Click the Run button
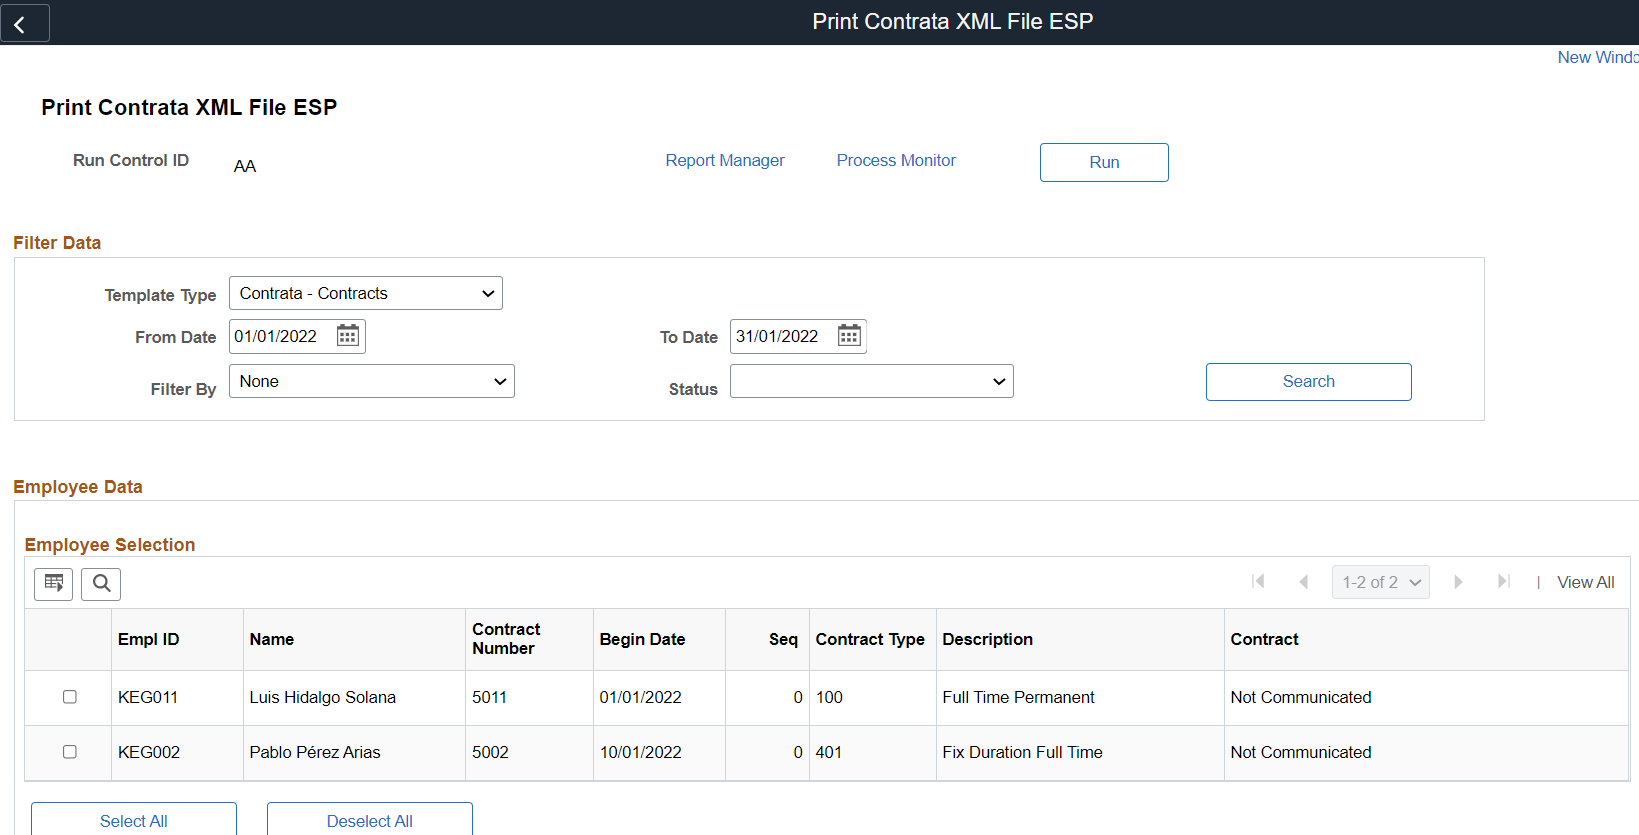This screenshot has height=835, width=1639. [x=1104, y=162]
